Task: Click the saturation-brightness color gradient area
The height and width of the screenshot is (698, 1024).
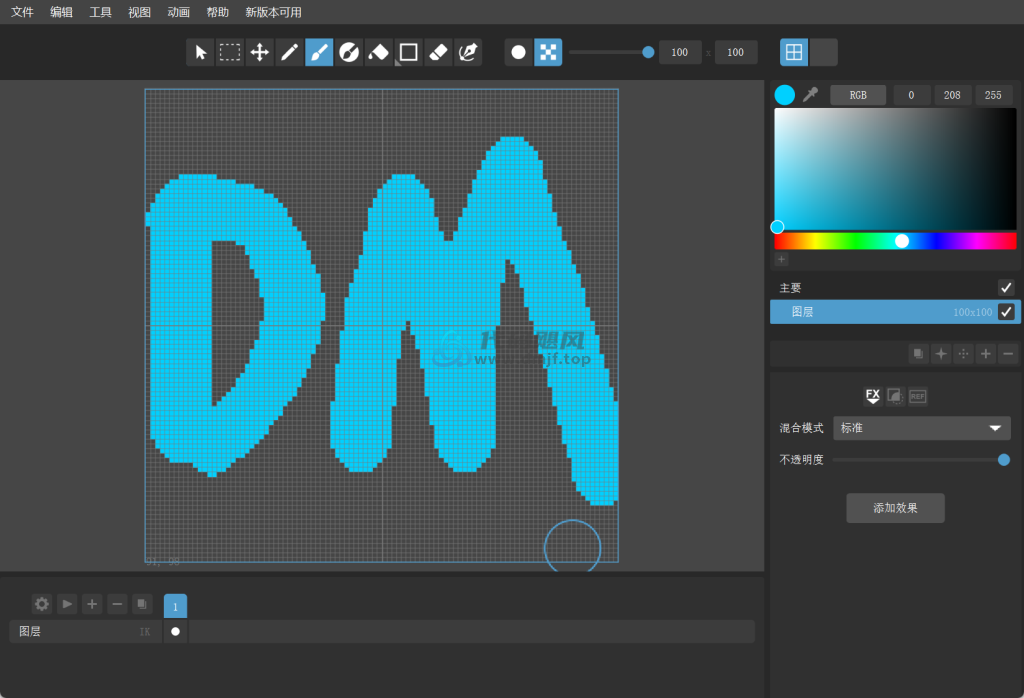Action: point(895,168)
